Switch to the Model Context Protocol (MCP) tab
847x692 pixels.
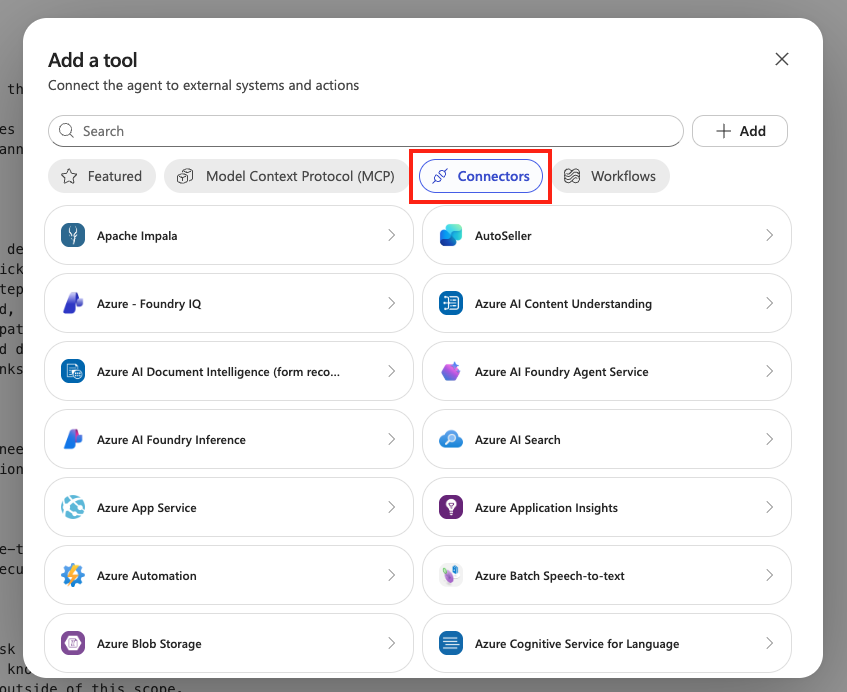tap(286, 176)
